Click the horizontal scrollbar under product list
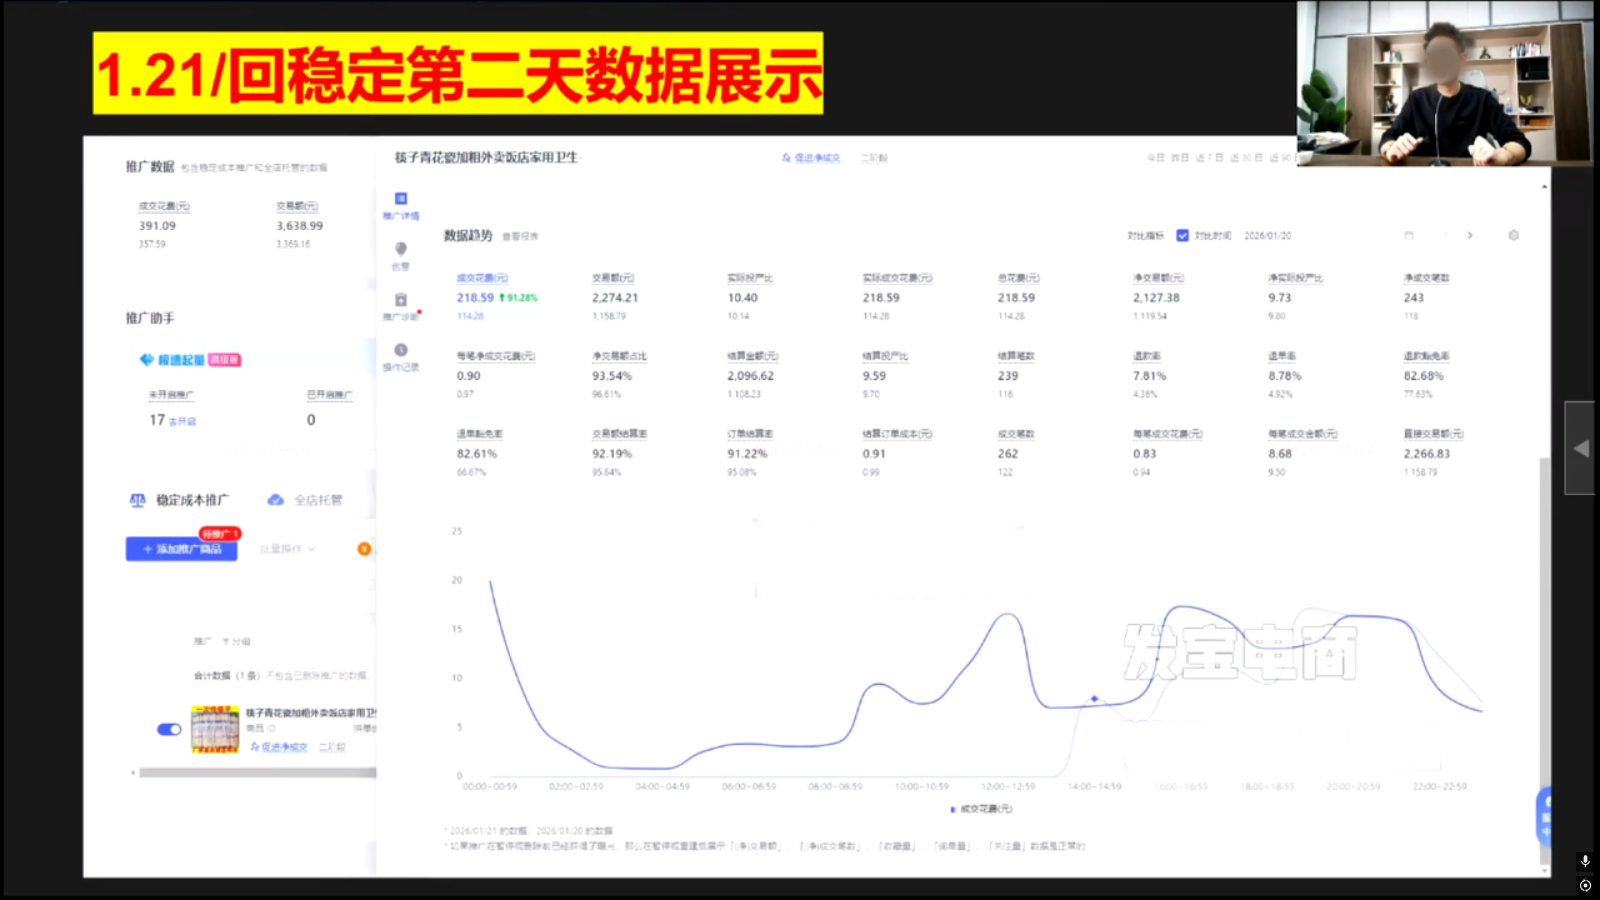This screenshot has width=1600, height=900. click(257, 773)
